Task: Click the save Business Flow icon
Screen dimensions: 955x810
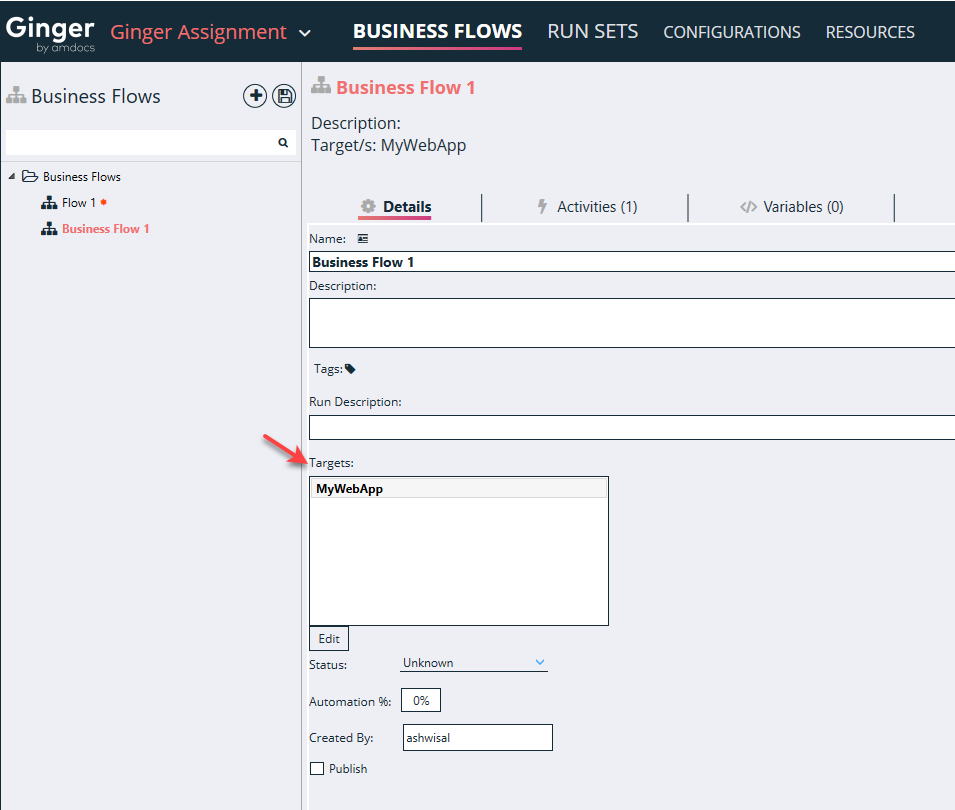Action: [x=284, y=96]
